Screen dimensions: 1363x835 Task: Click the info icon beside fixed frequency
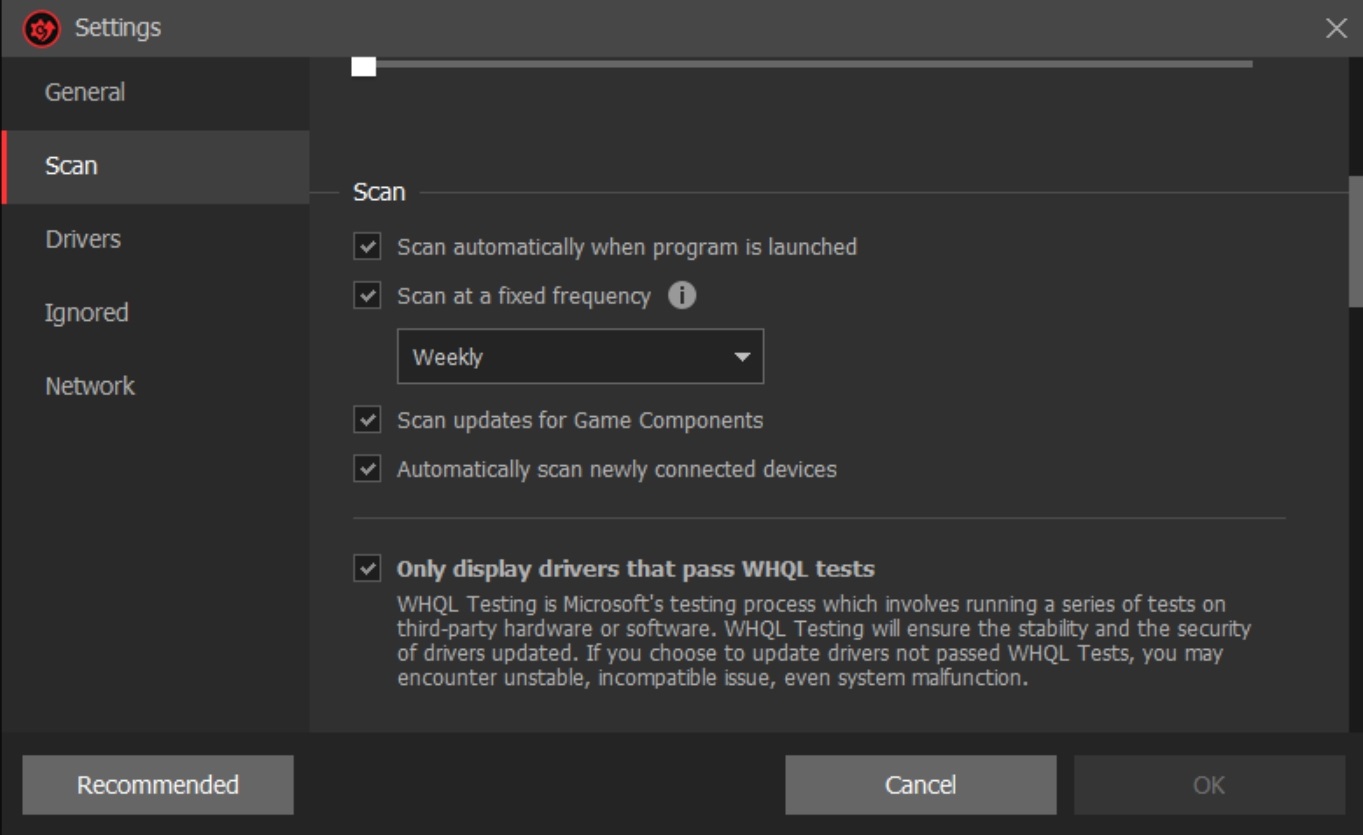coord(682,296)
